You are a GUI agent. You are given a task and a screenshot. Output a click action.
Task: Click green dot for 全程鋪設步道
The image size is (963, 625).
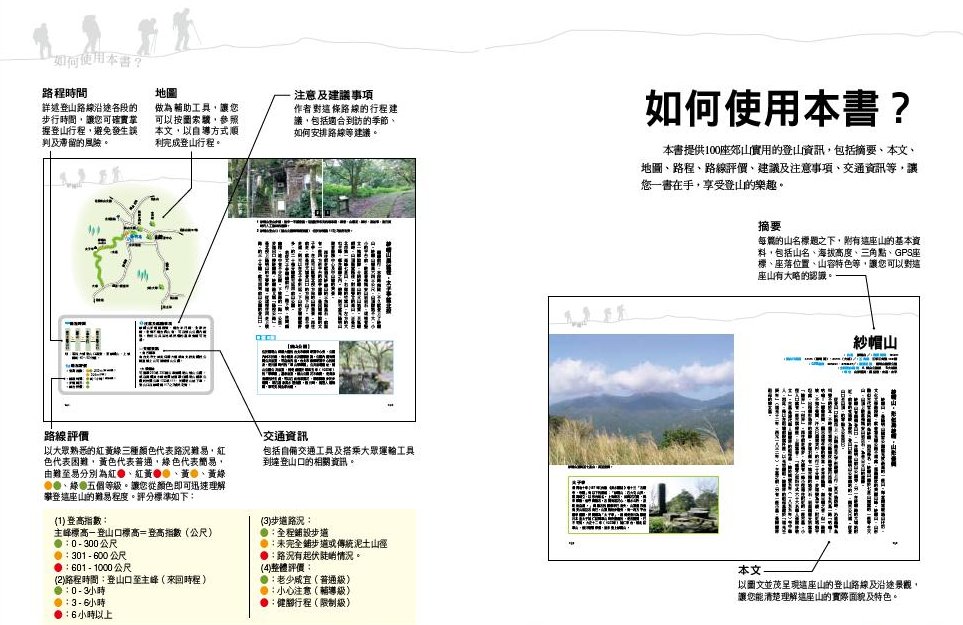coord(265,532)
